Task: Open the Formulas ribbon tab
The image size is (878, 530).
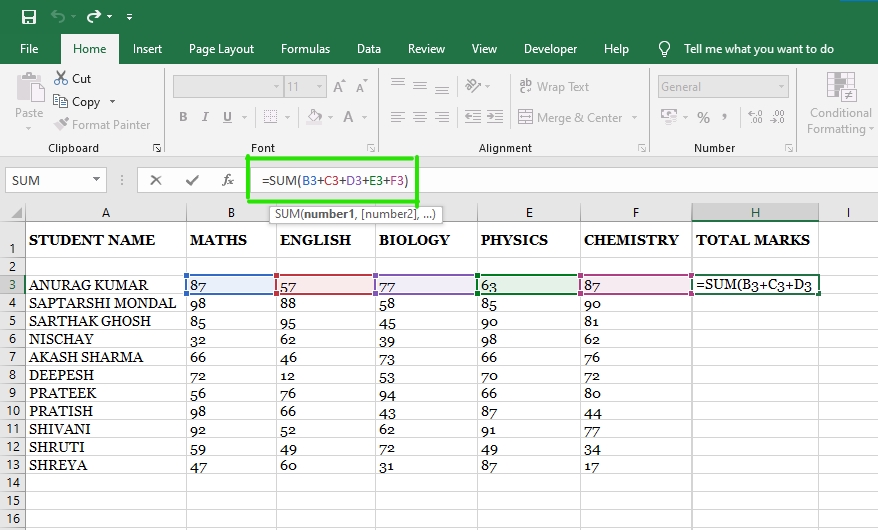Action: pos(305,49)
